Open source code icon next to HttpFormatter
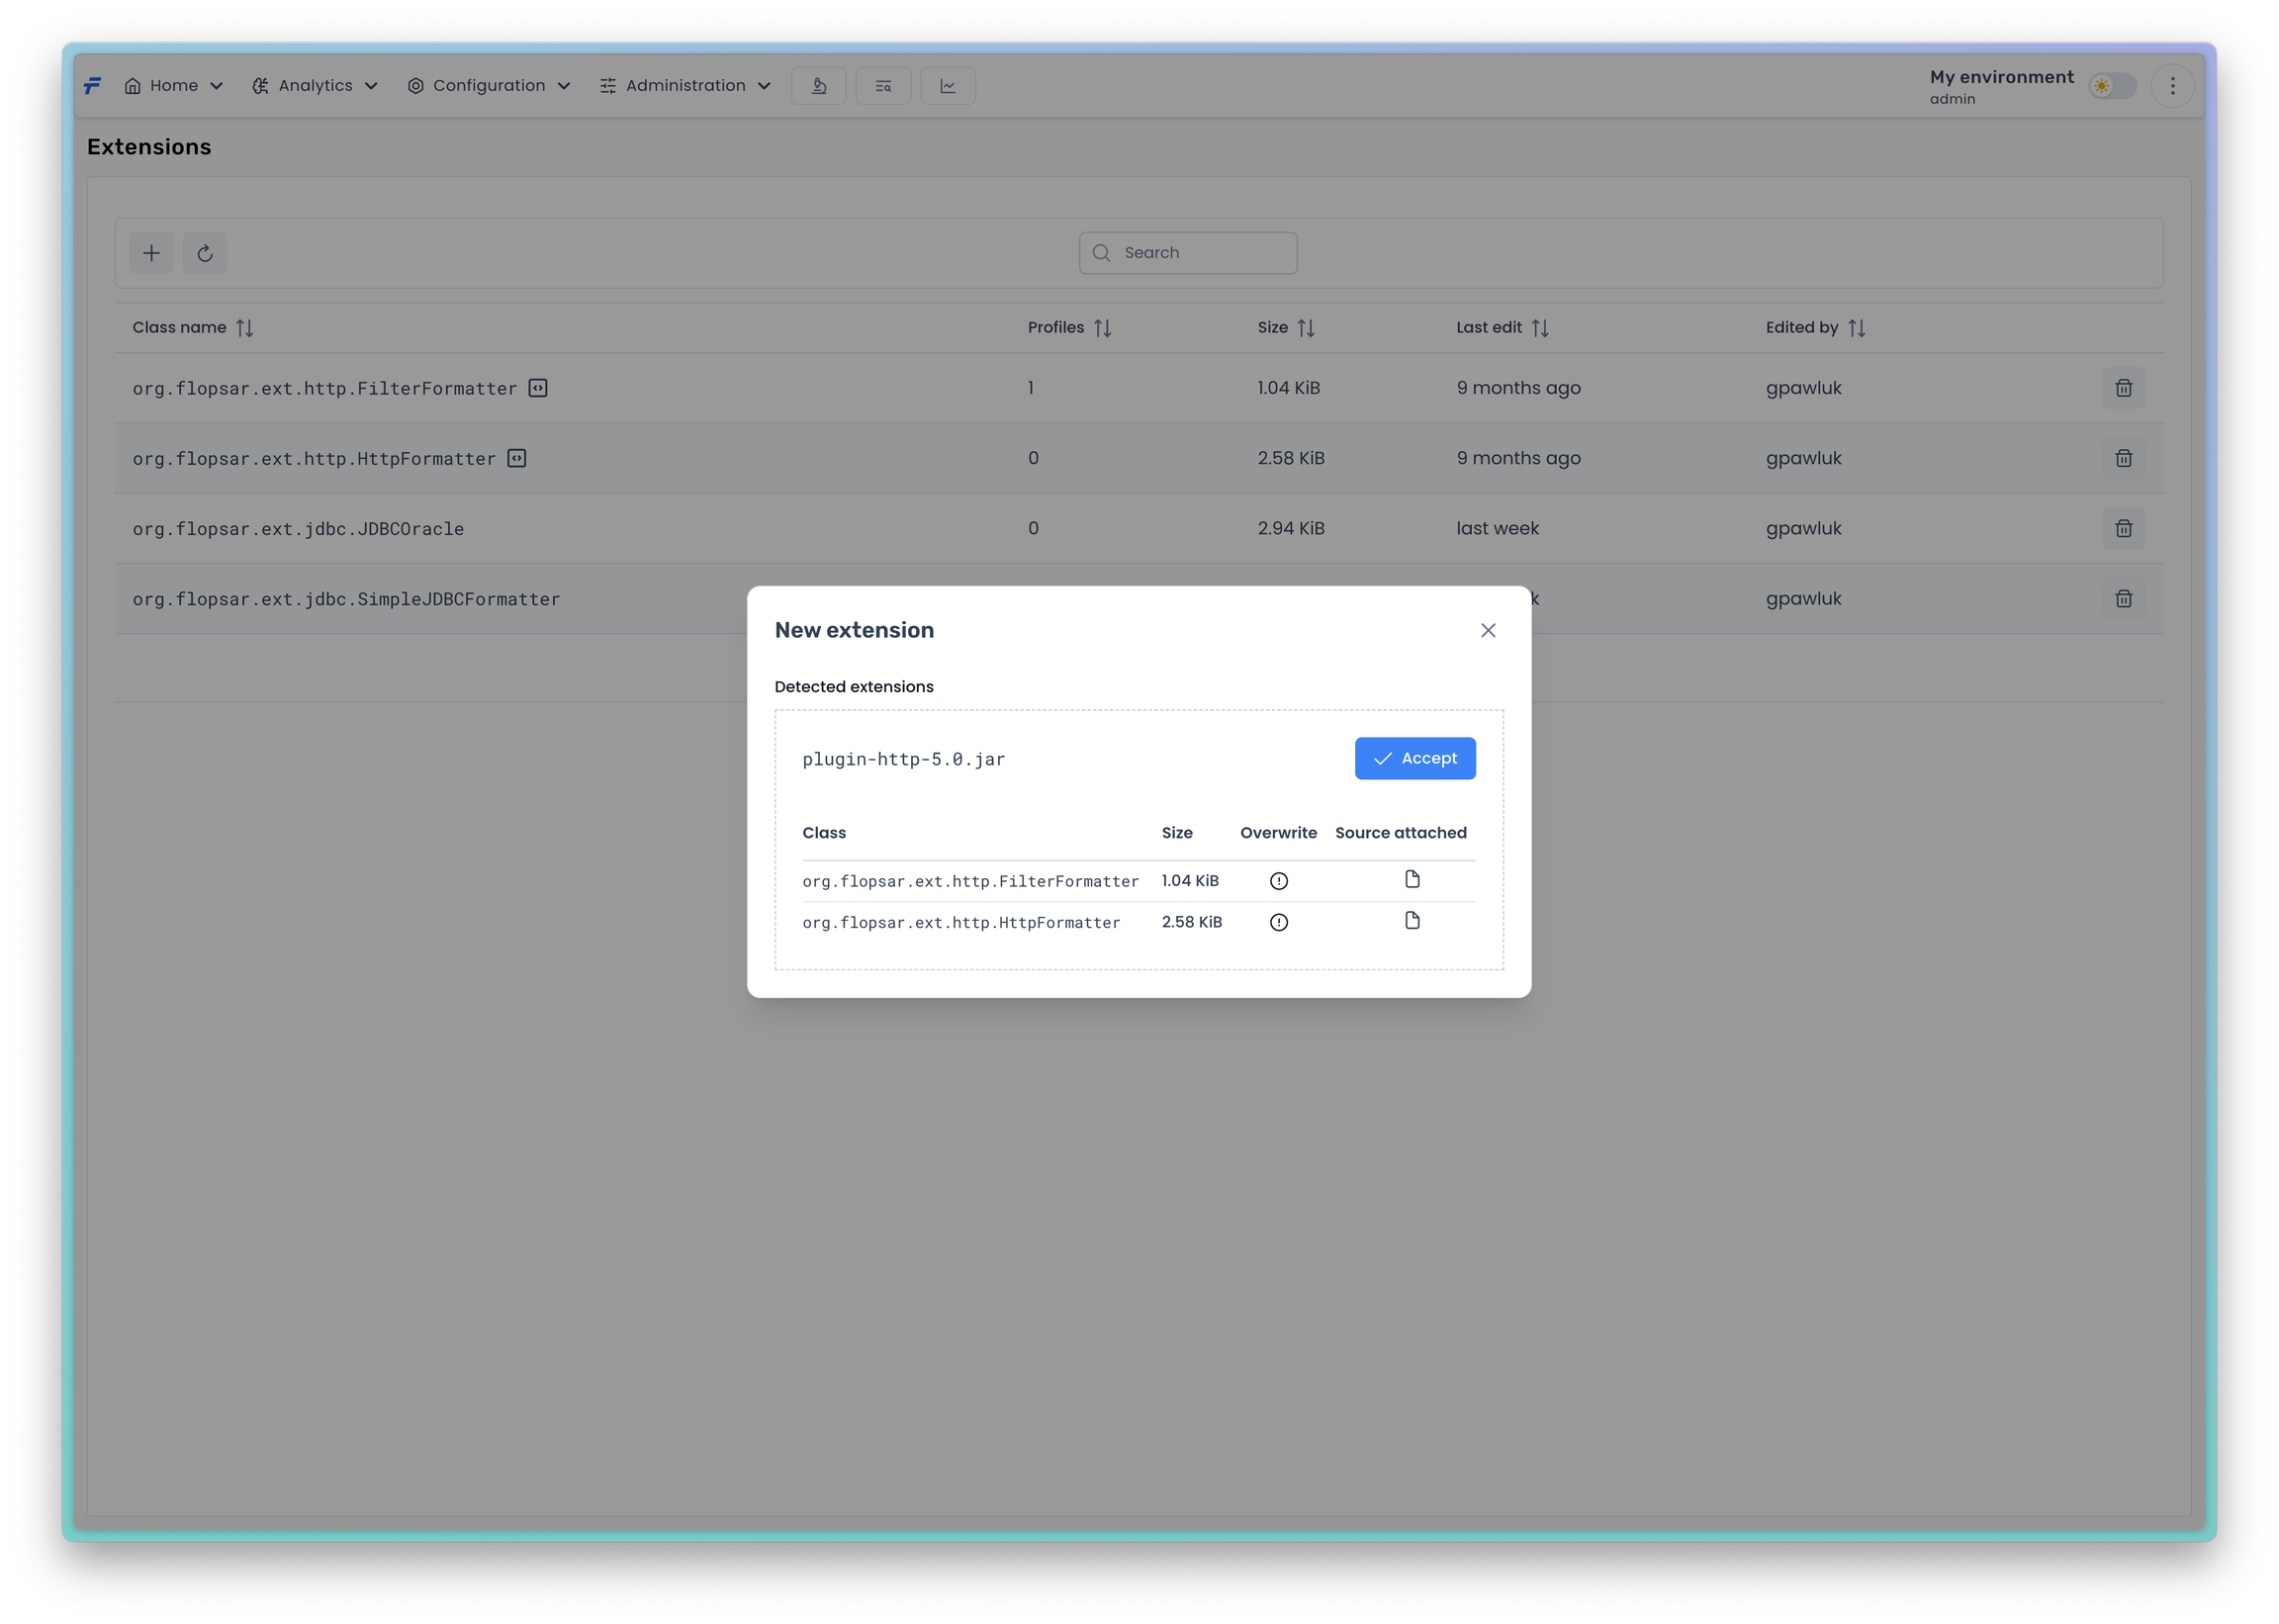Screen dimensions: 2279x1624 coord(516,458)
